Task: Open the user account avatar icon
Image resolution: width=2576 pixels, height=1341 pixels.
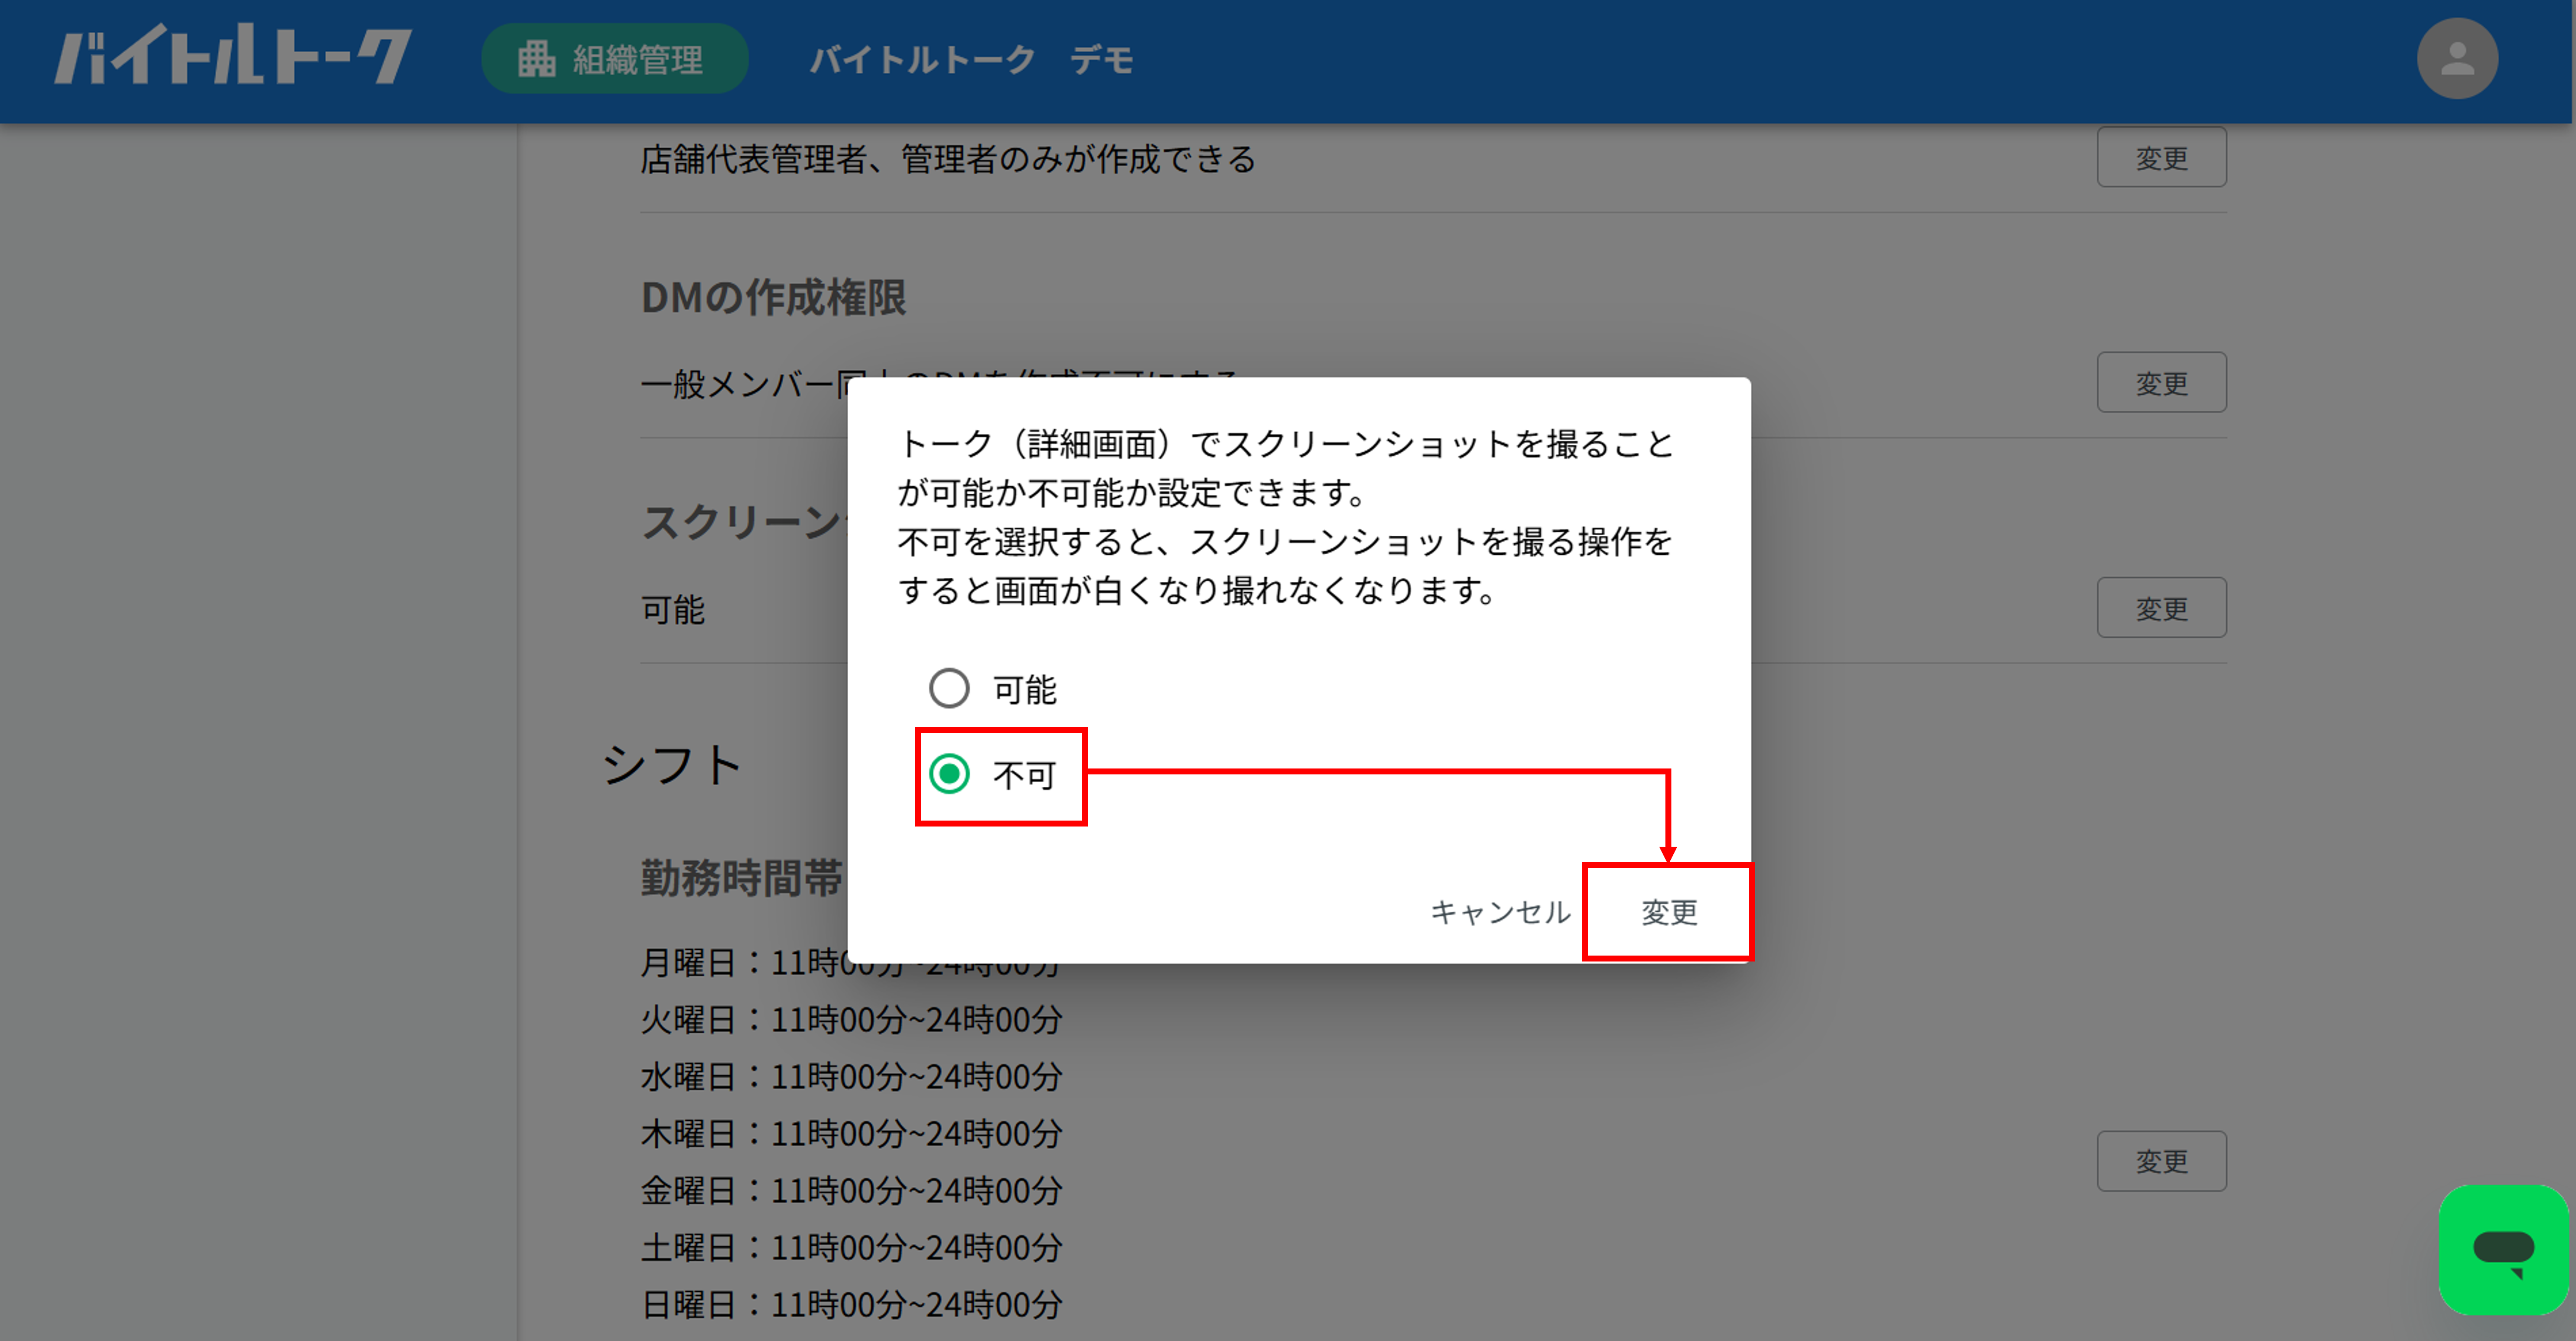Action: coord(2457,58)
